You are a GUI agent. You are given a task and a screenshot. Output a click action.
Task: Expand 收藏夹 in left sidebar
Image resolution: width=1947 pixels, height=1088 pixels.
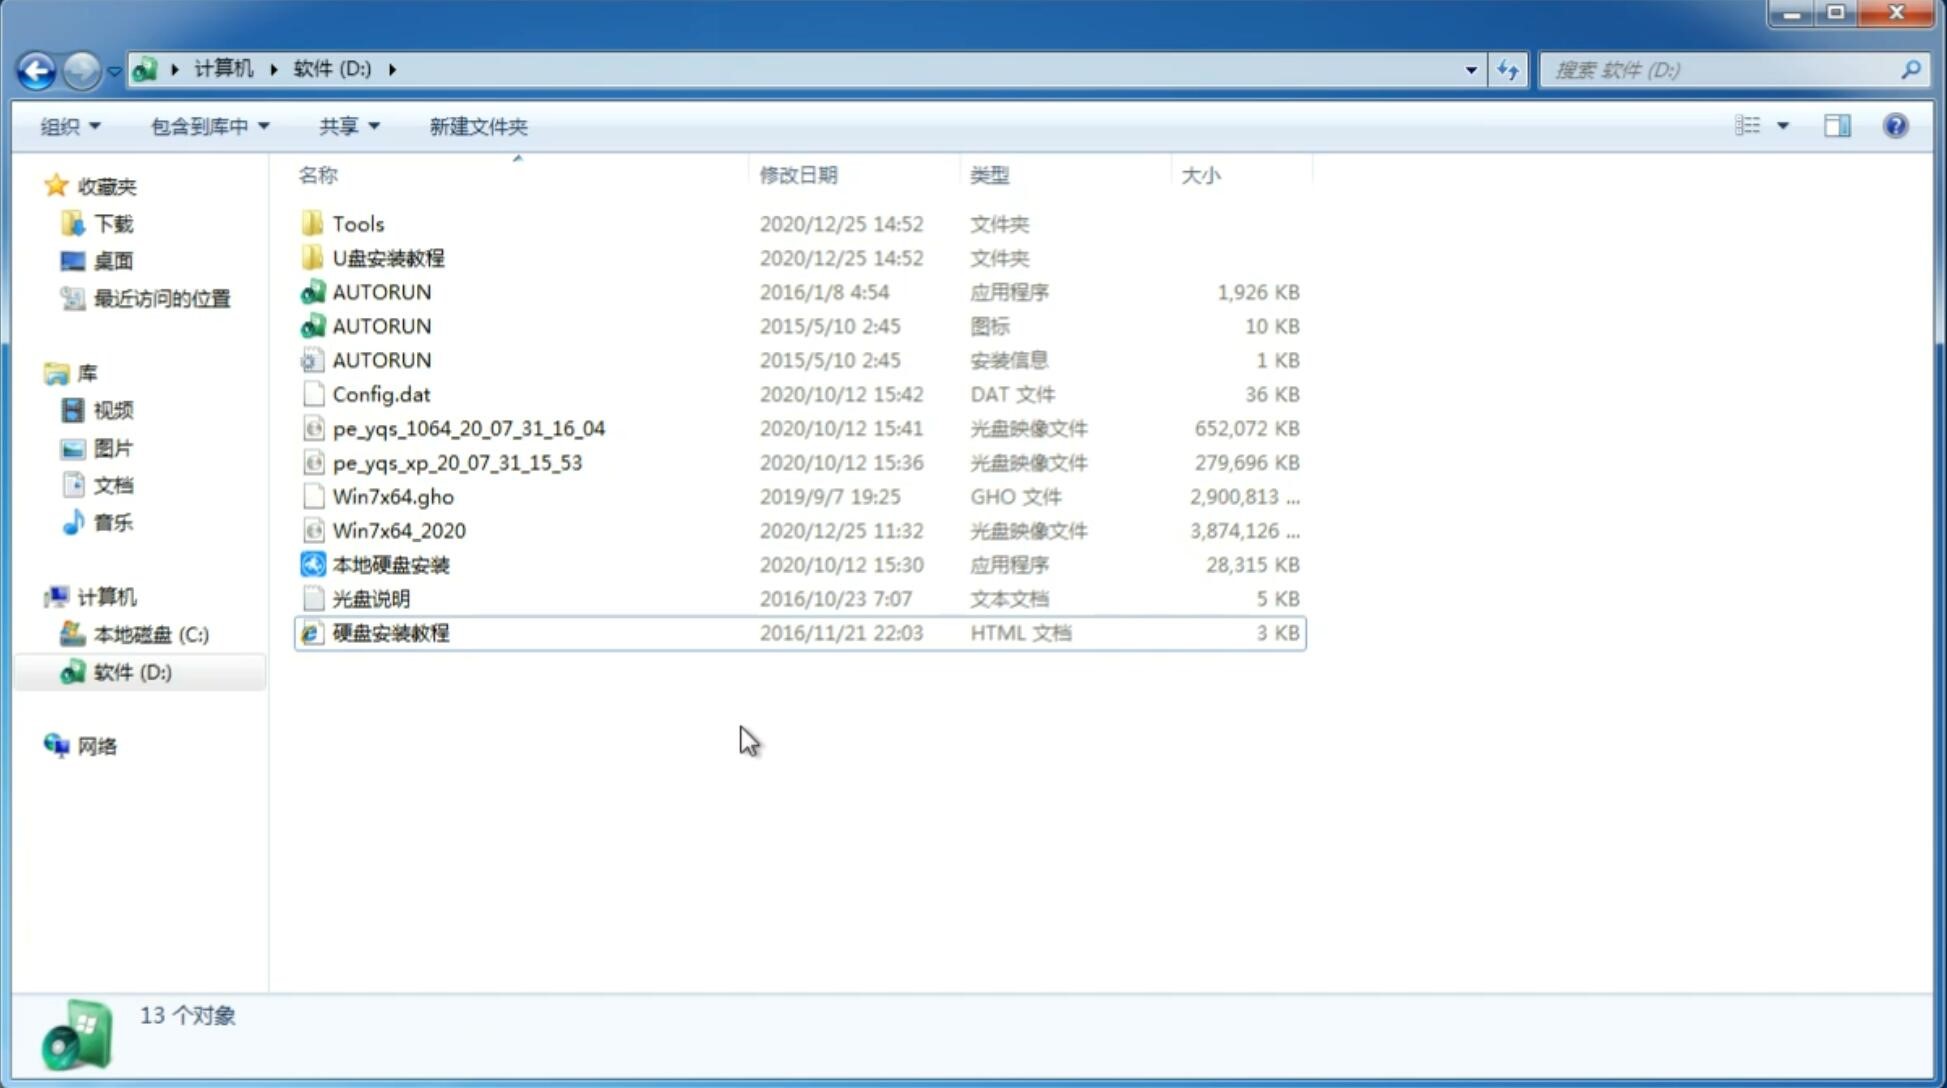(x=36, y=186)
